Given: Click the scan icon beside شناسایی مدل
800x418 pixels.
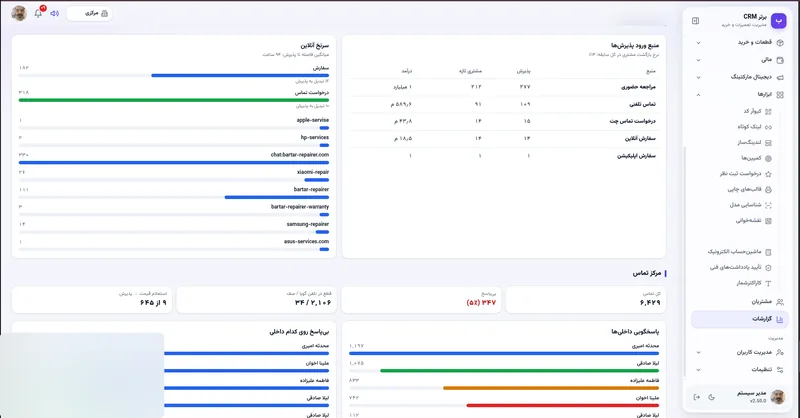Looking at the screenshot, I should 768,205.
